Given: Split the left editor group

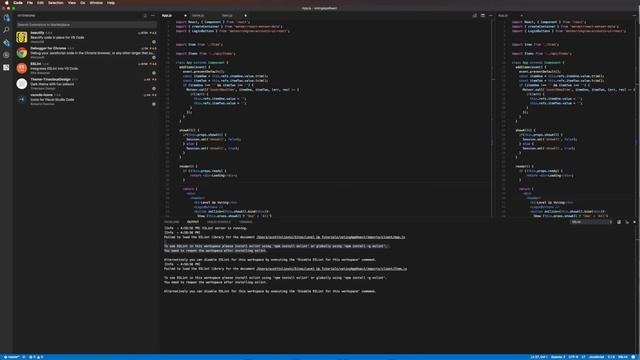Looking at the screenshot, I should click(483, 16).
